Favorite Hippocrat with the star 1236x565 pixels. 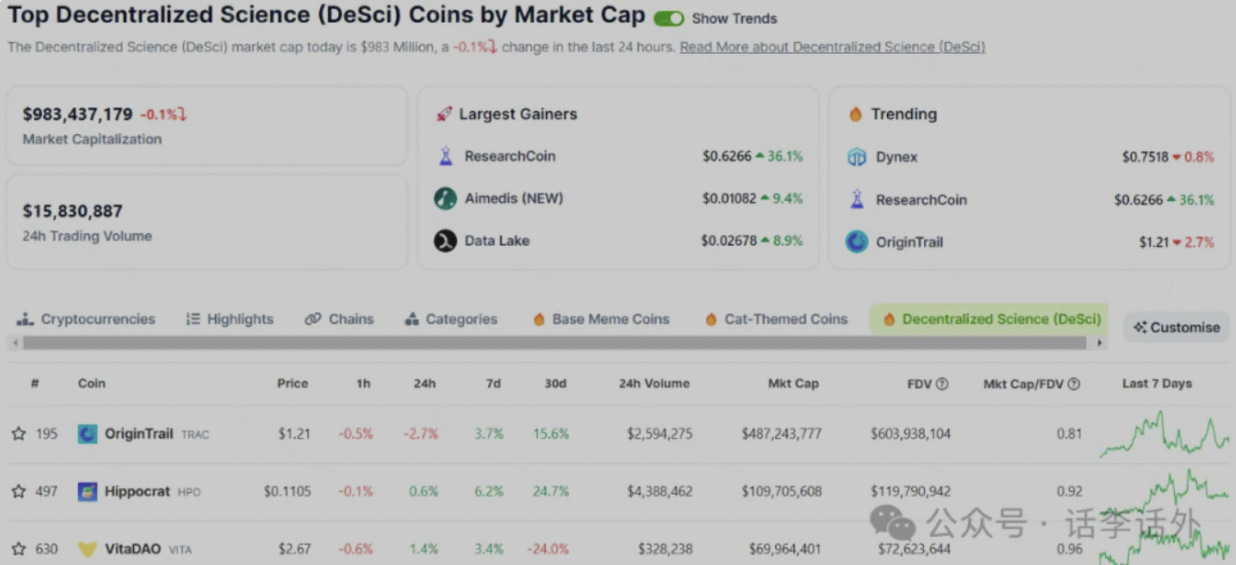[x=18, y=492]
